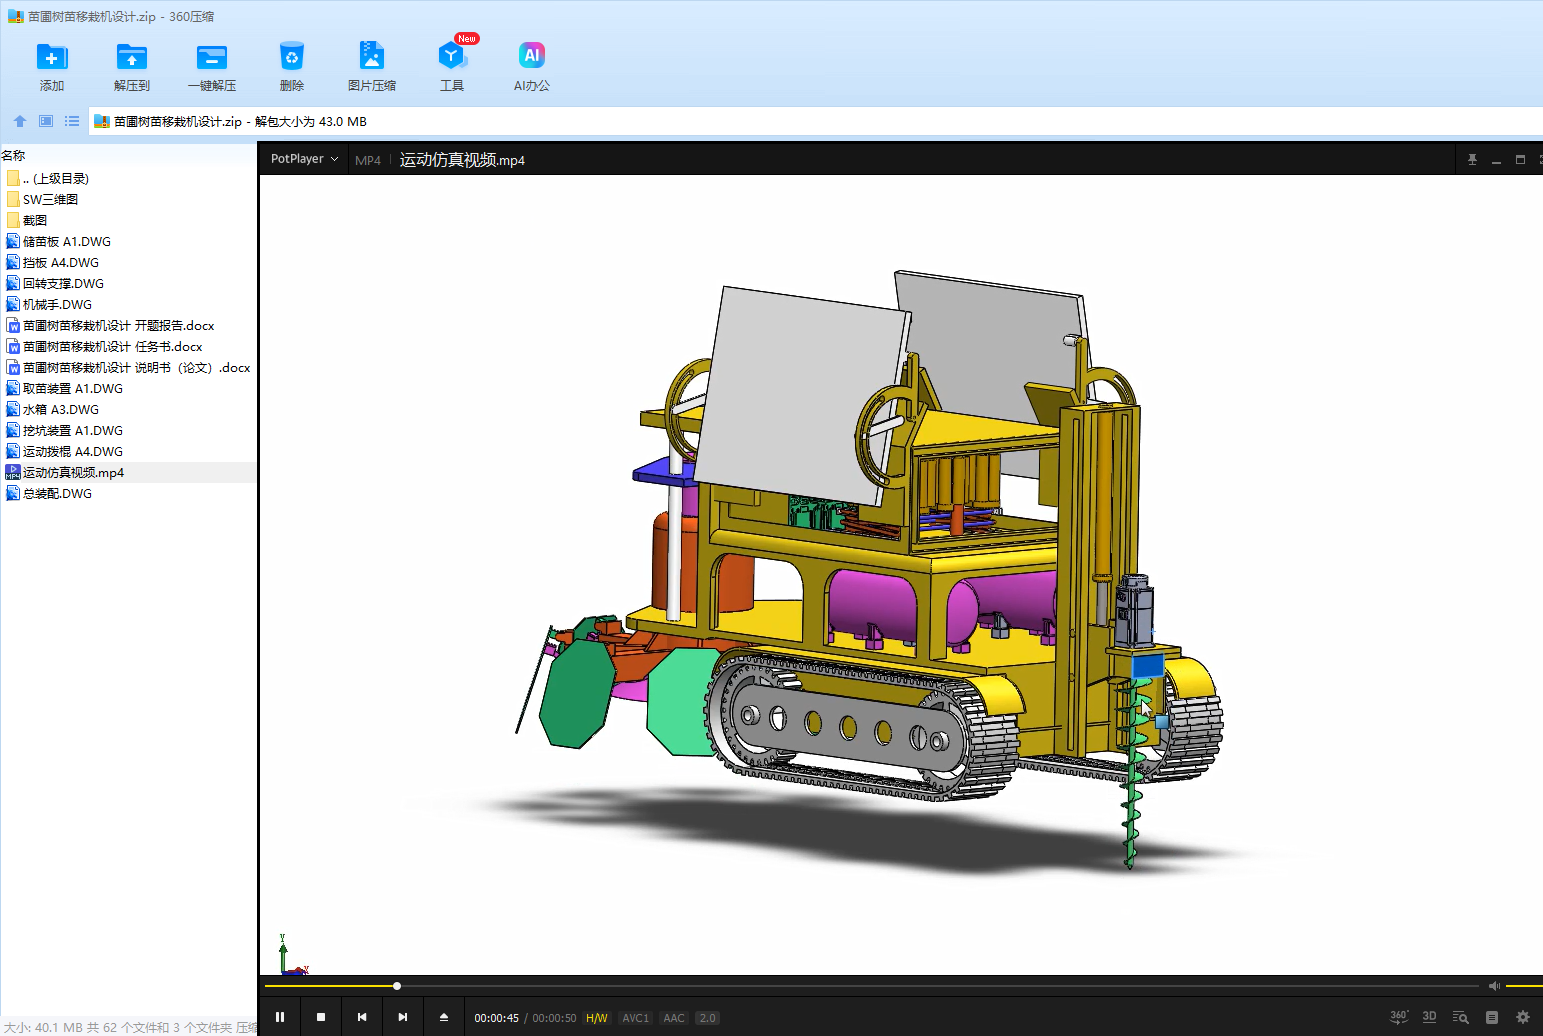Click the archive path field in 360压缩

[x=816, y=121]
